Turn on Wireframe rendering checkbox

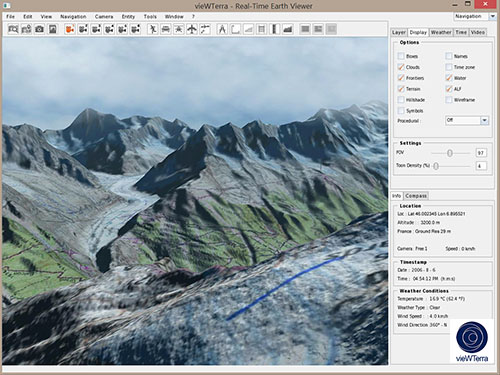(449, 100)
